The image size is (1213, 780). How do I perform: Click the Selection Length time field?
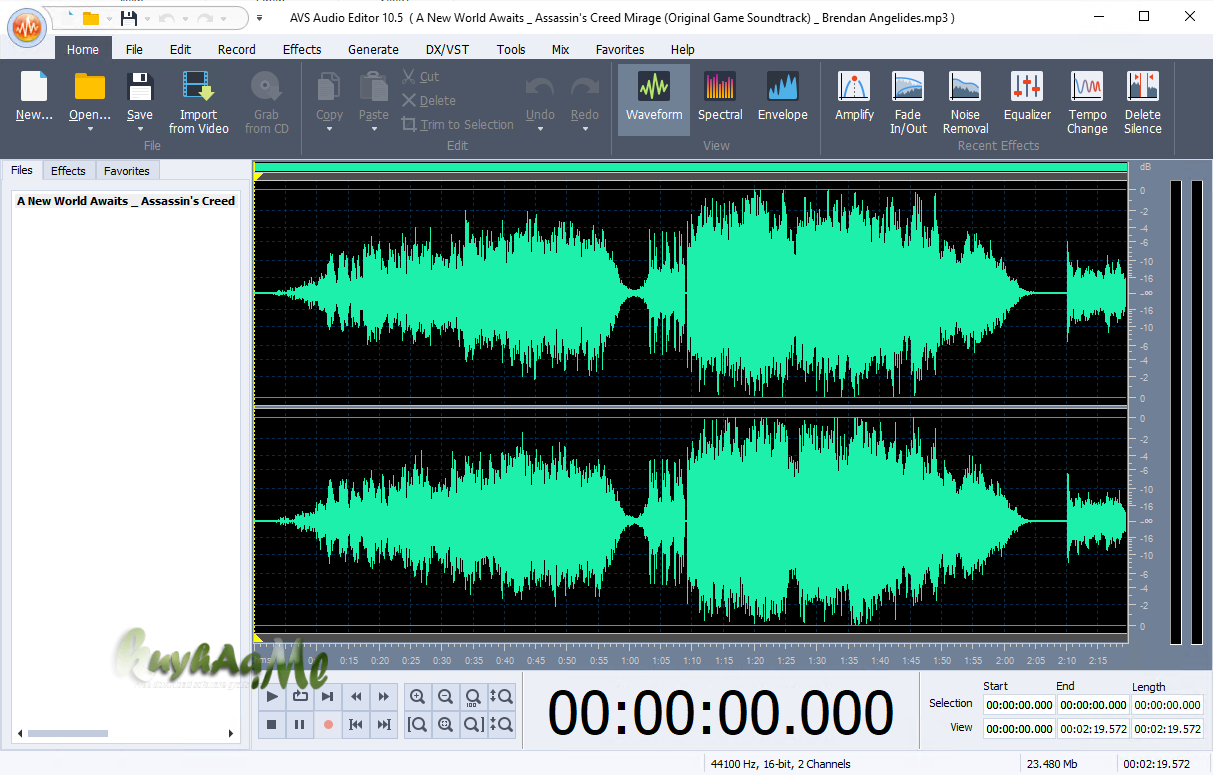click(1166, 704)
